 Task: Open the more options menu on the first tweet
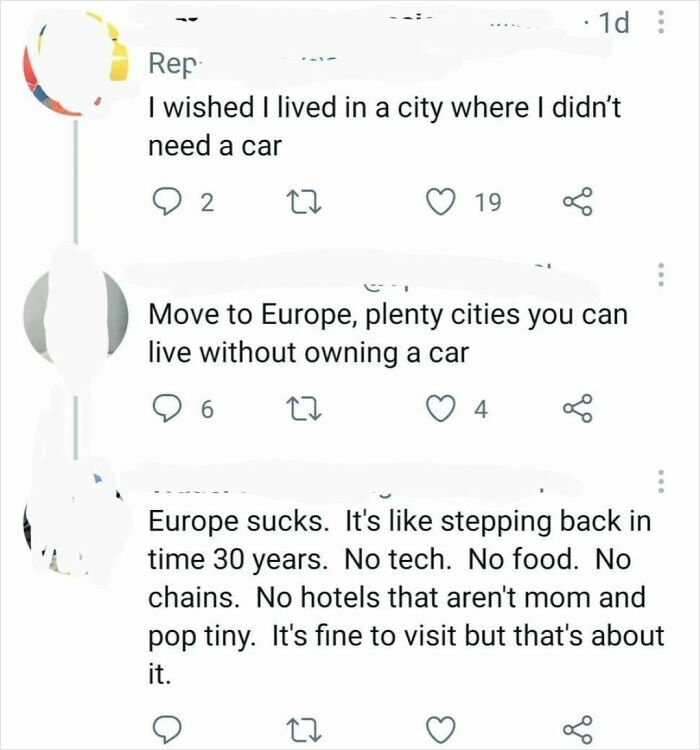tap(660, 22)
